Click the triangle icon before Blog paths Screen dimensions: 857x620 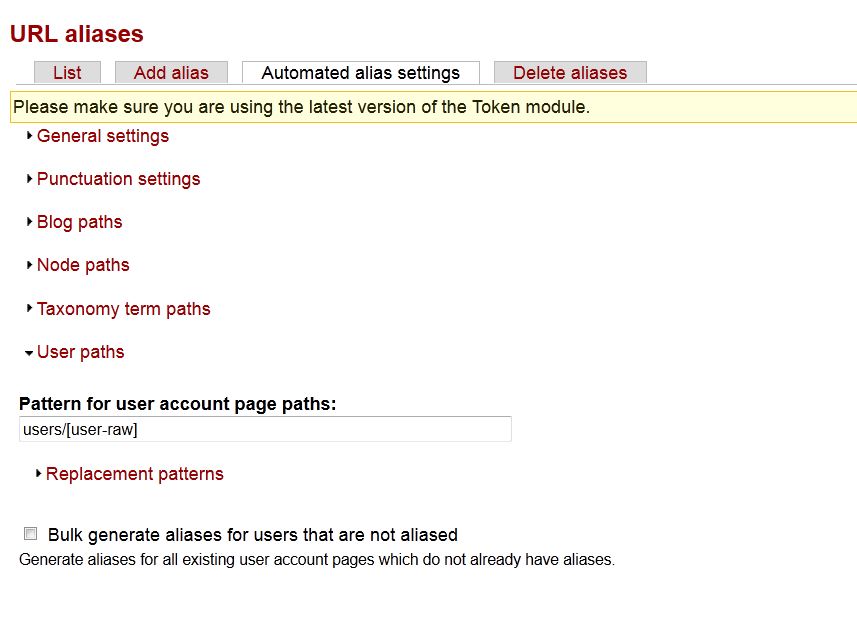[30, 222]
